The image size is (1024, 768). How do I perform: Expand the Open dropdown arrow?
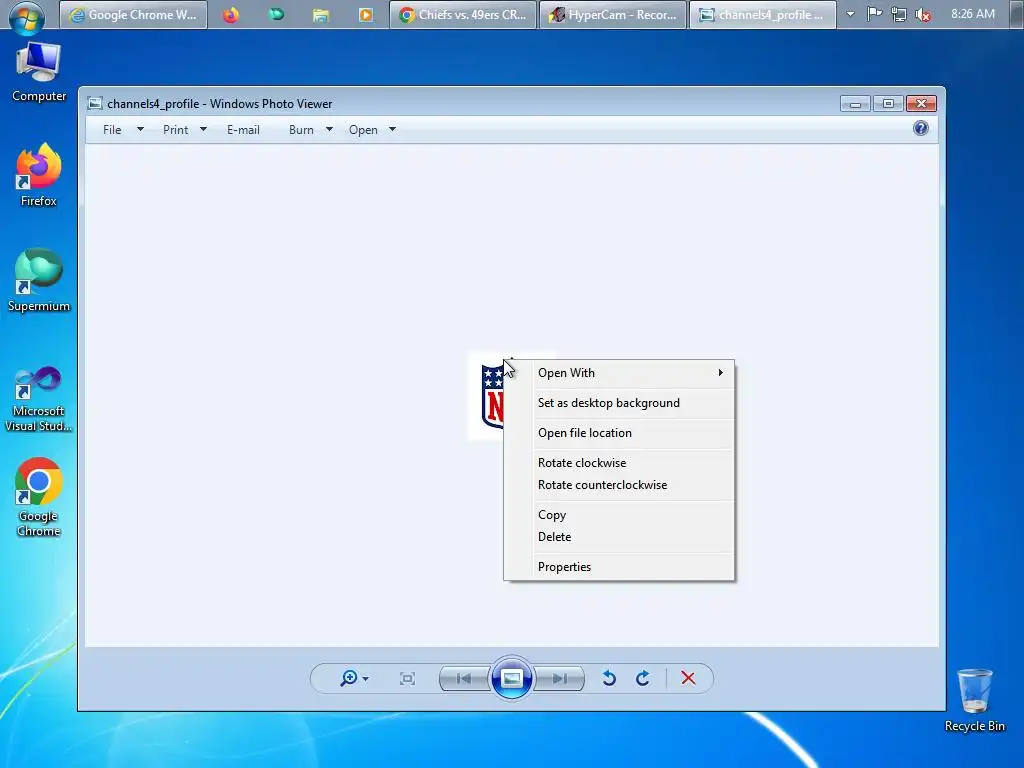point(392,129)
